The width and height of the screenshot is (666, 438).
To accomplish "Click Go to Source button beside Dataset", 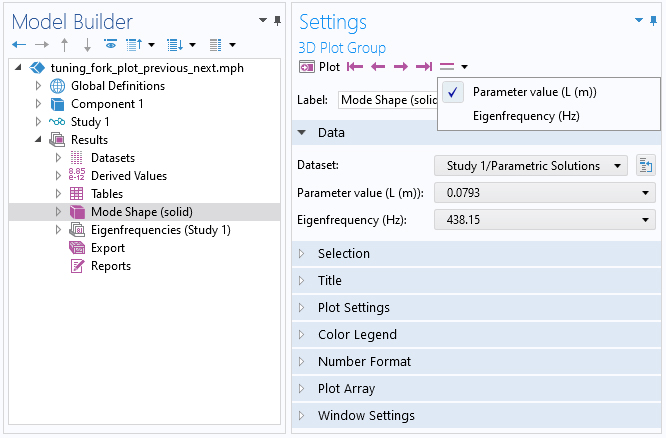I will (x=646, y=165).
